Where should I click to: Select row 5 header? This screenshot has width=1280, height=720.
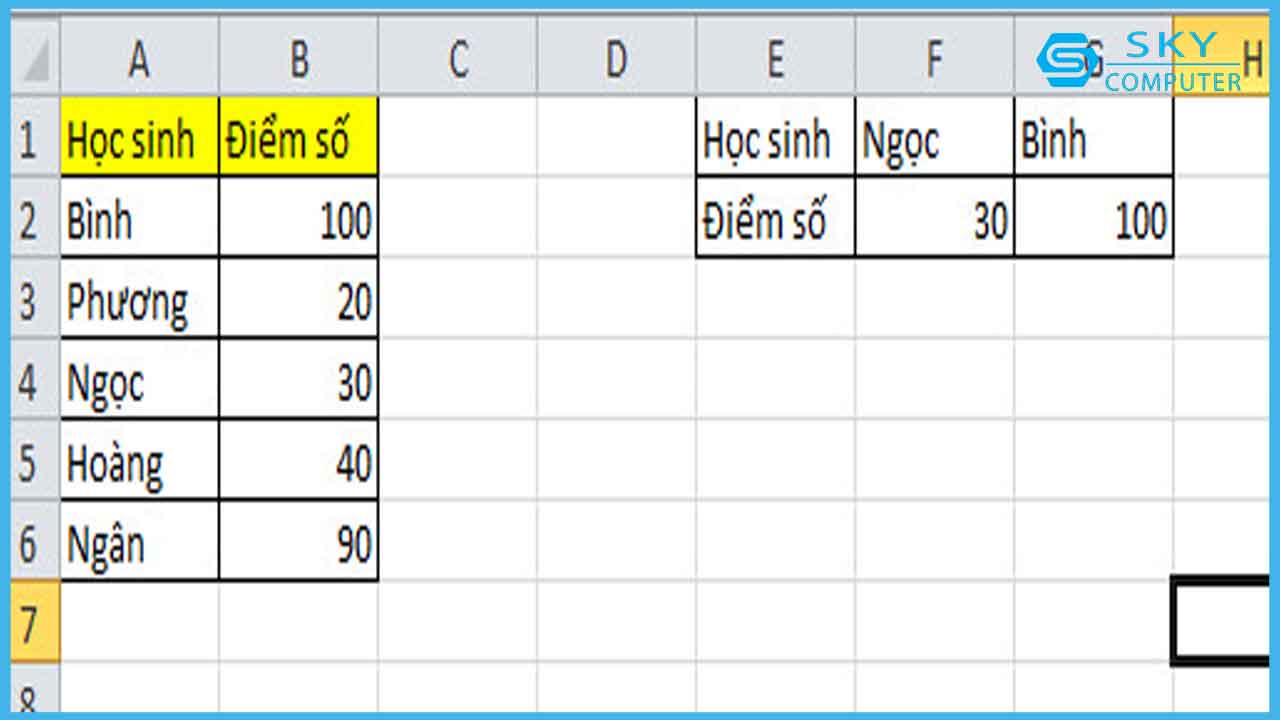pos(35,460)
